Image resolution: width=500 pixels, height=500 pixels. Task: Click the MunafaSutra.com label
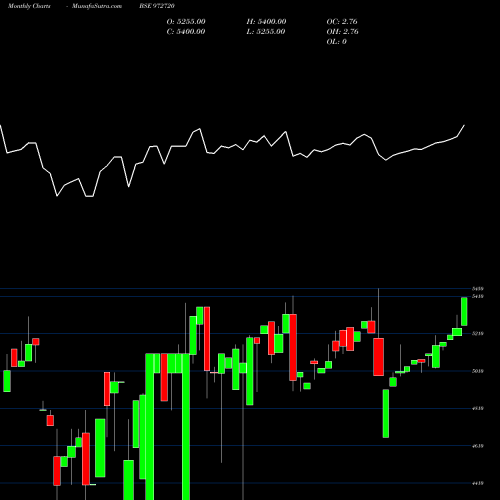(97, 6)
